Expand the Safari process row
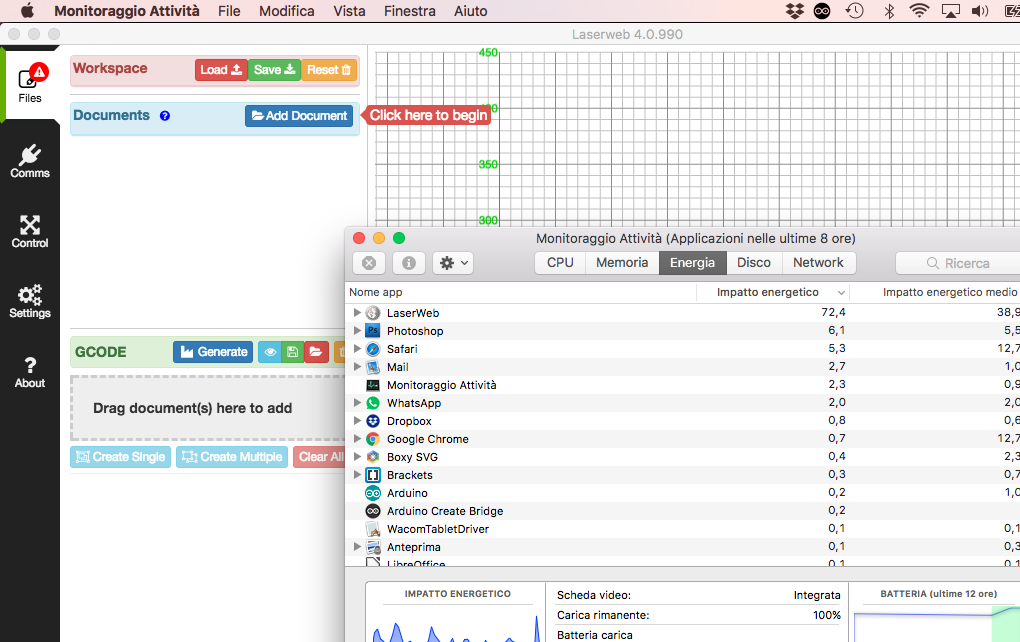Screen dimensions: 1020x642 (357, 349)
